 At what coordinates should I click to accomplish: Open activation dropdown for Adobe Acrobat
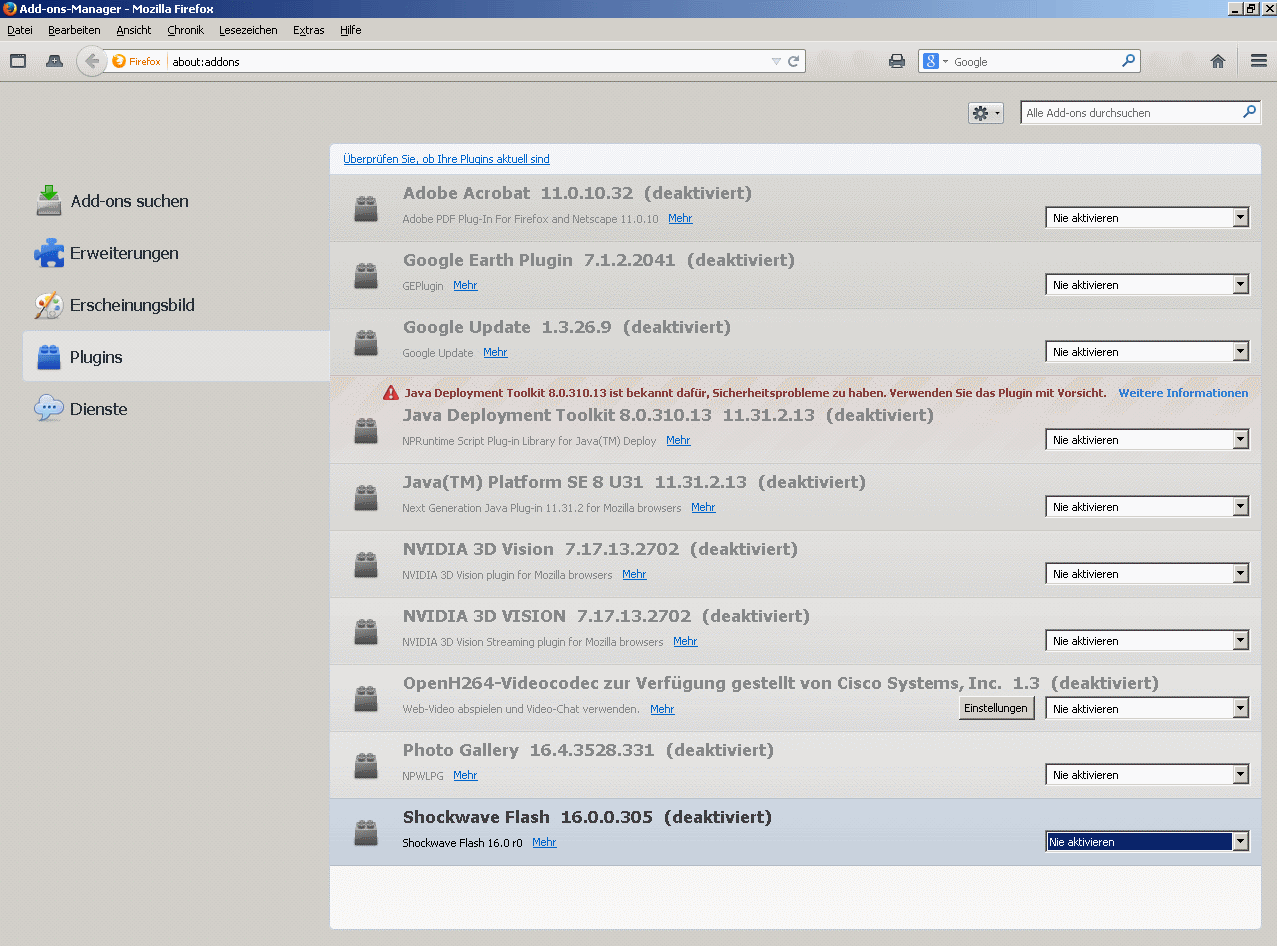click(x=1147, y=217)
